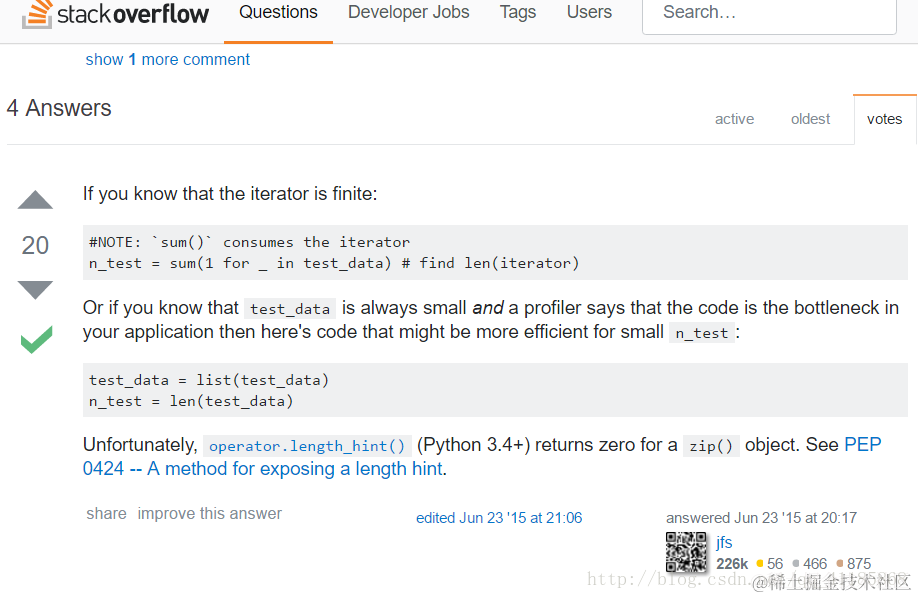Image resolution: width=918 pixels, height=599 pixels.
Task: Click the share link under the answer
Action: point(106,514)
